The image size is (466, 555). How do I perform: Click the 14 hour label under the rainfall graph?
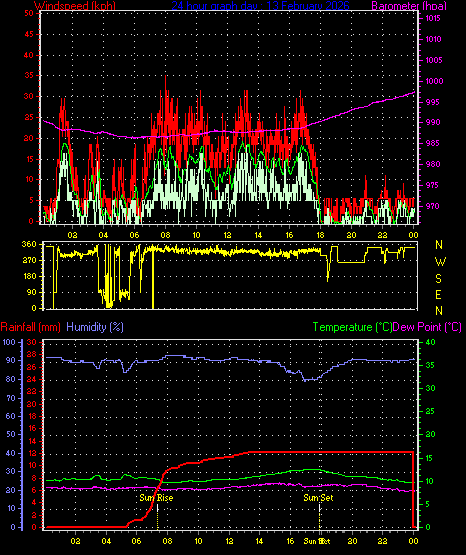tap(260, 541)
